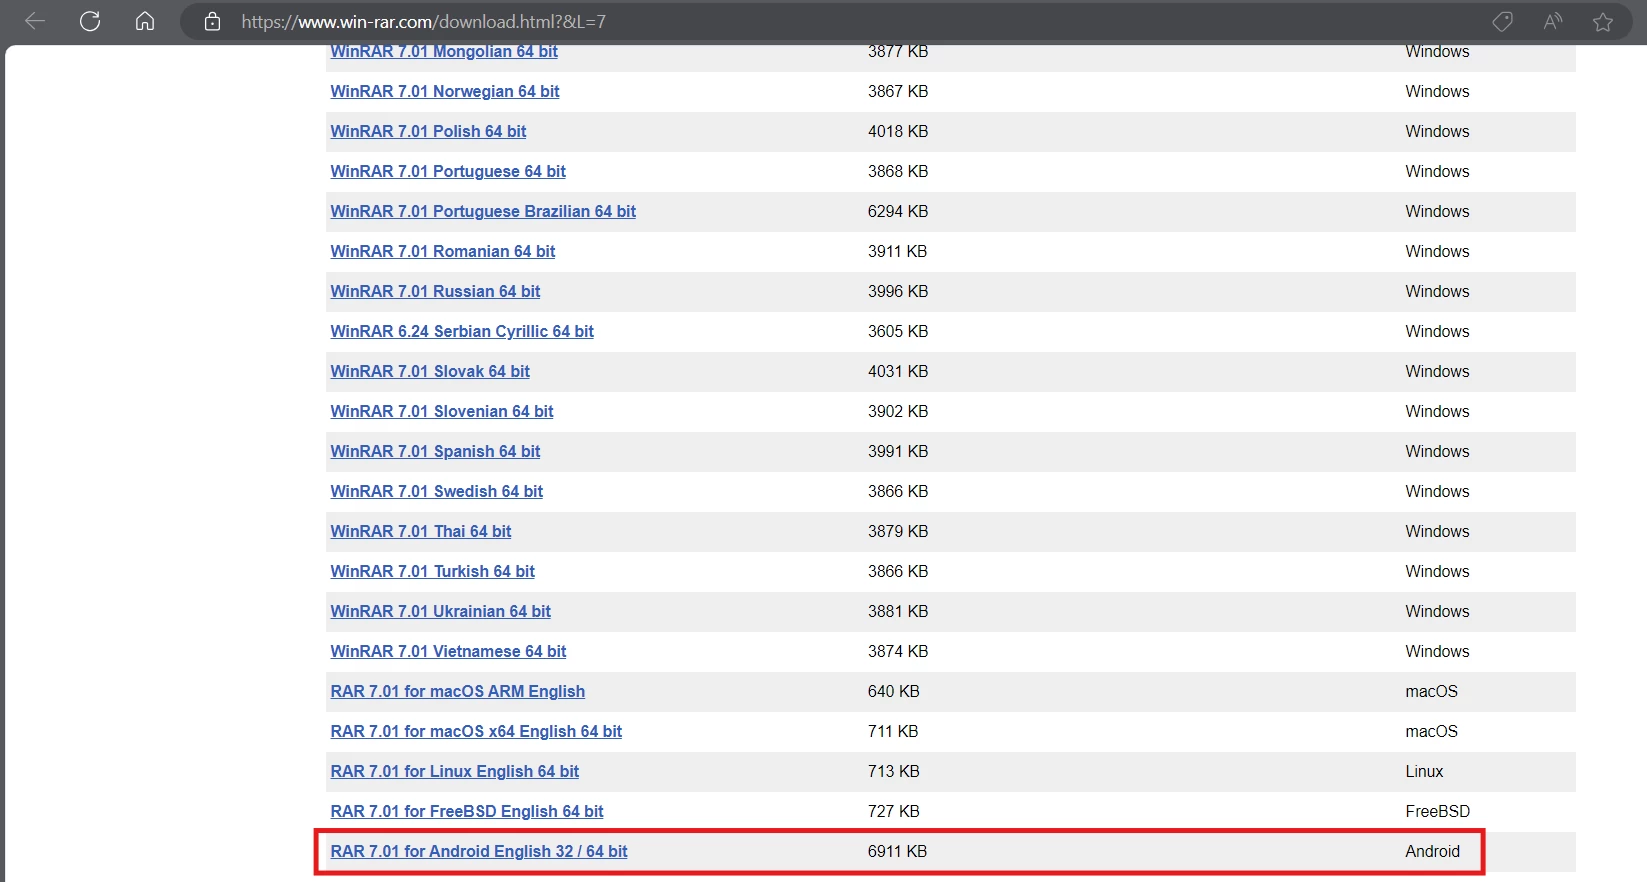Select the 3881 KB size value

click(x=898, y=611)
